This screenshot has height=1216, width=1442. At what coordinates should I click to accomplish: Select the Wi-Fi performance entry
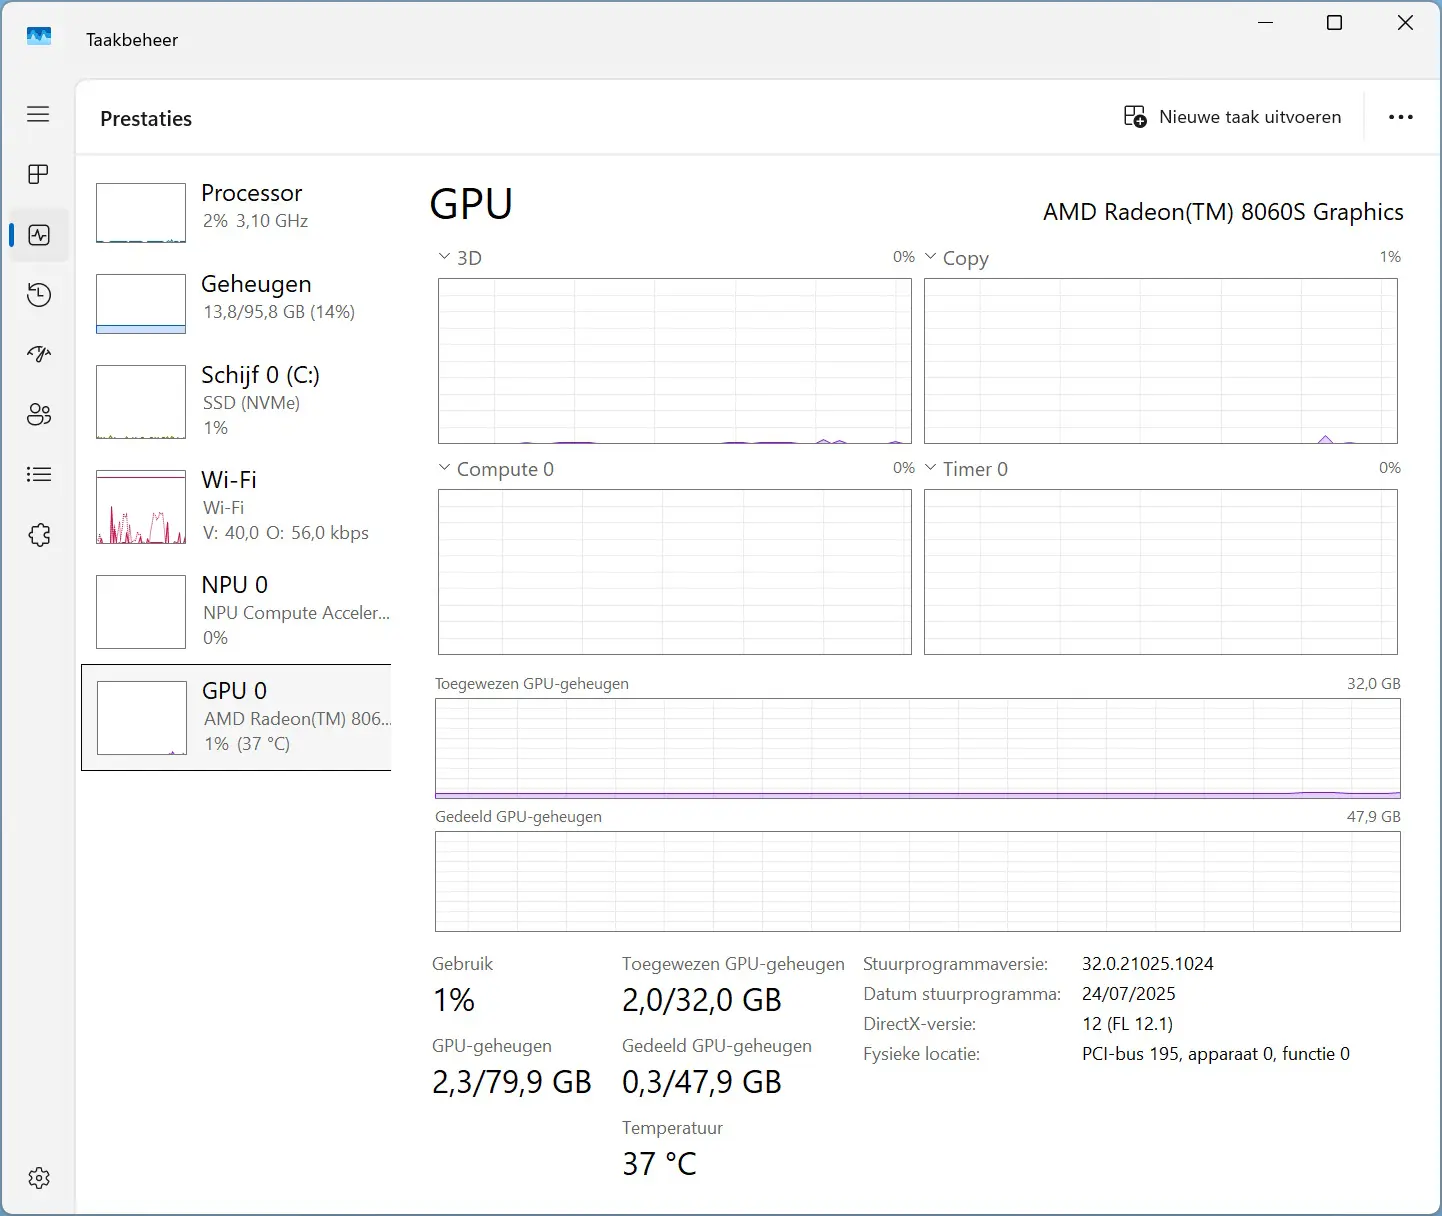point(236,506)
